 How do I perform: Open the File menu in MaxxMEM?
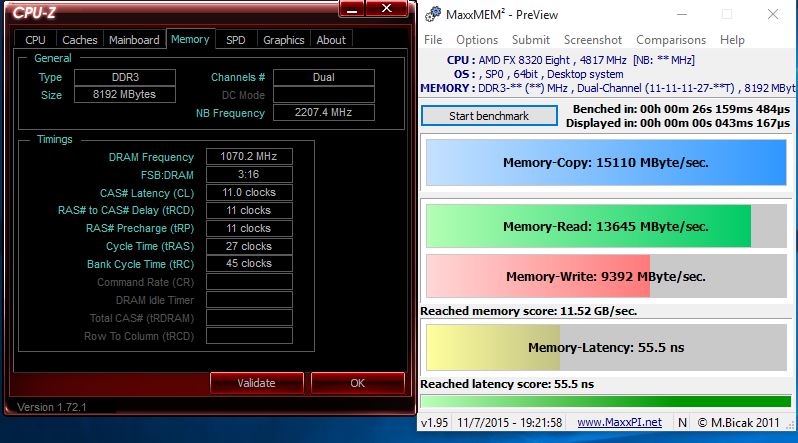click(433, 40)
